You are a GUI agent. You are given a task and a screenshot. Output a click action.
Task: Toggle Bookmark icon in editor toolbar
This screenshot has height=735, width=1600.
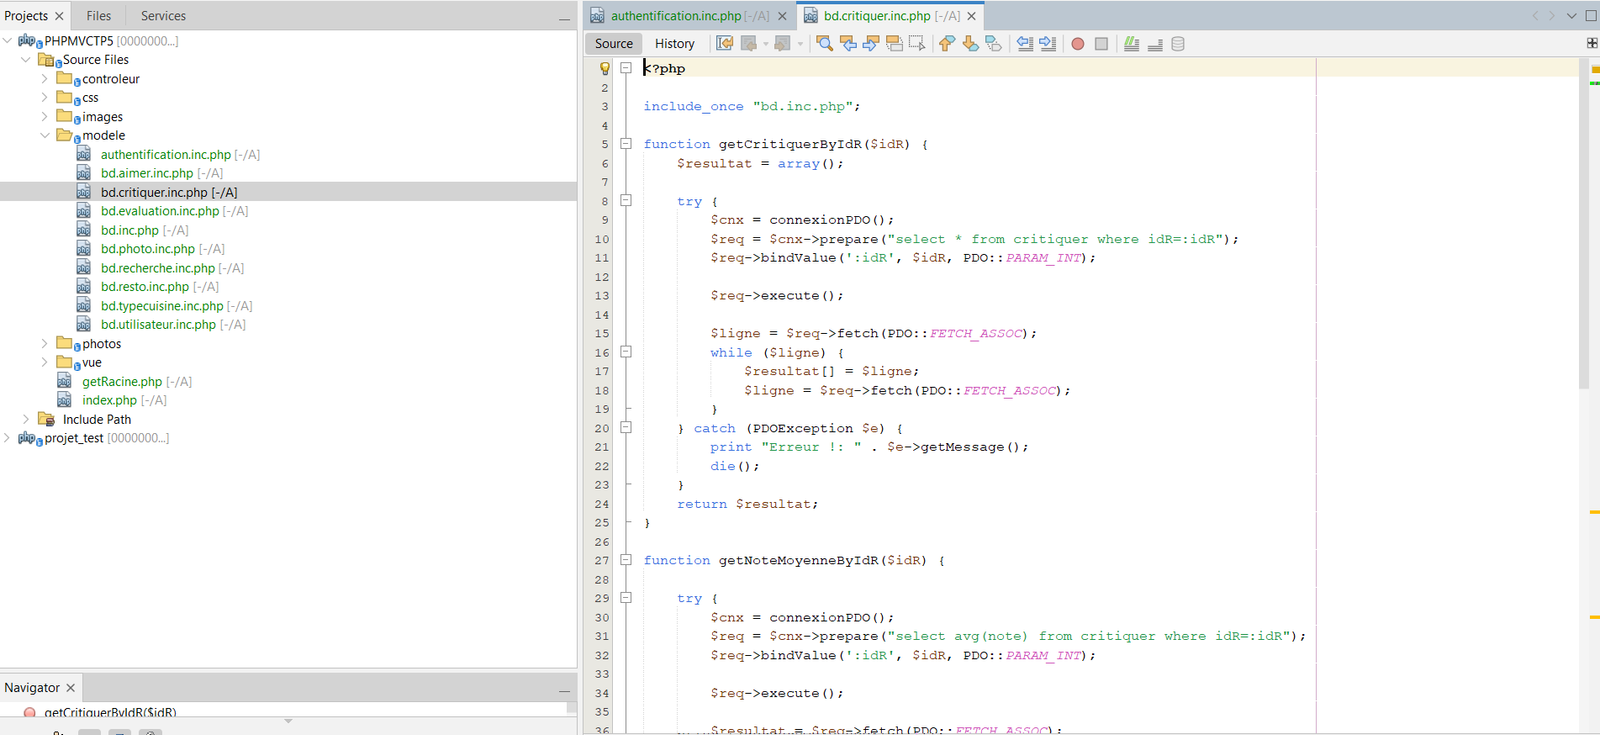coord(993,43)
